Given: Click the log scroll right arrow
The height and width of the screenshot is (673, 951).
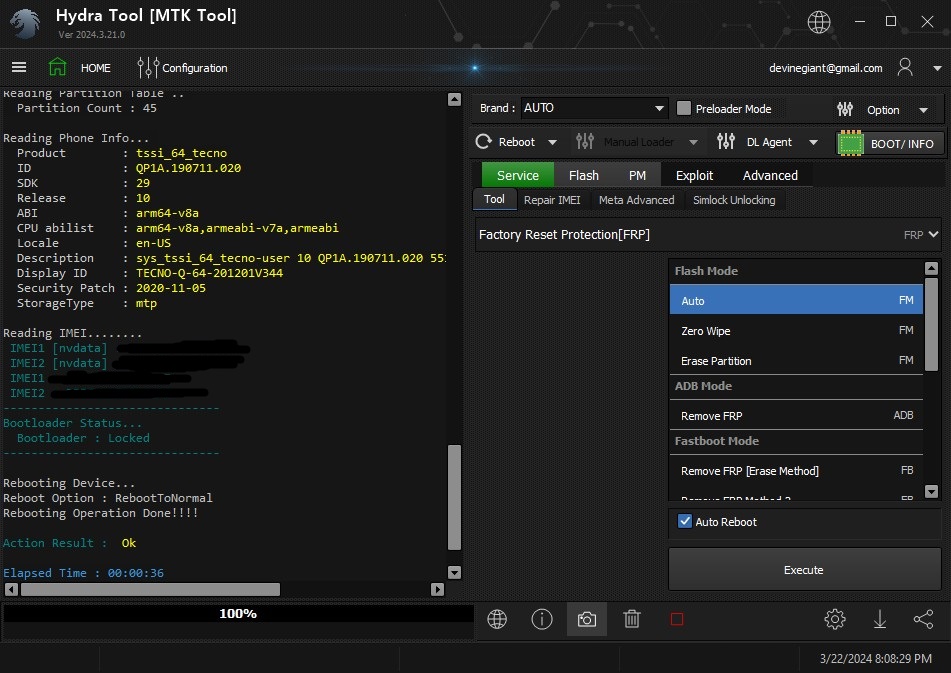Looking at the screenshot, I should [x=437, y=589].
